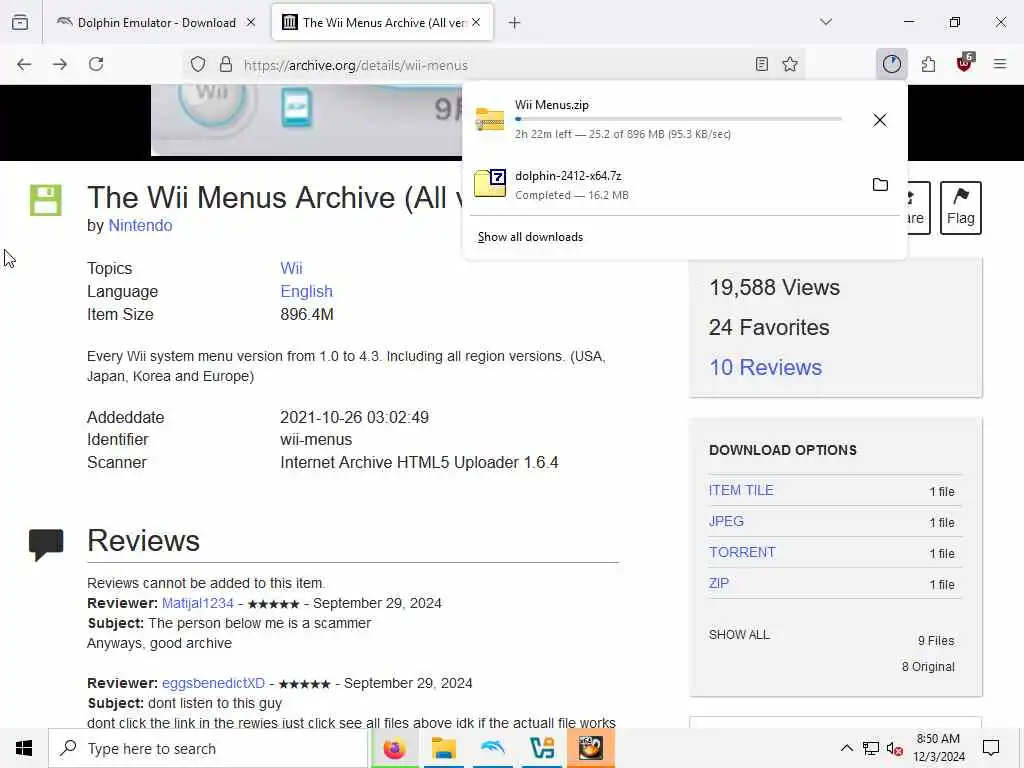Open the VS-style taskbar app icon
Viewport: 1024px width, 768px height.
pos(542,748)
